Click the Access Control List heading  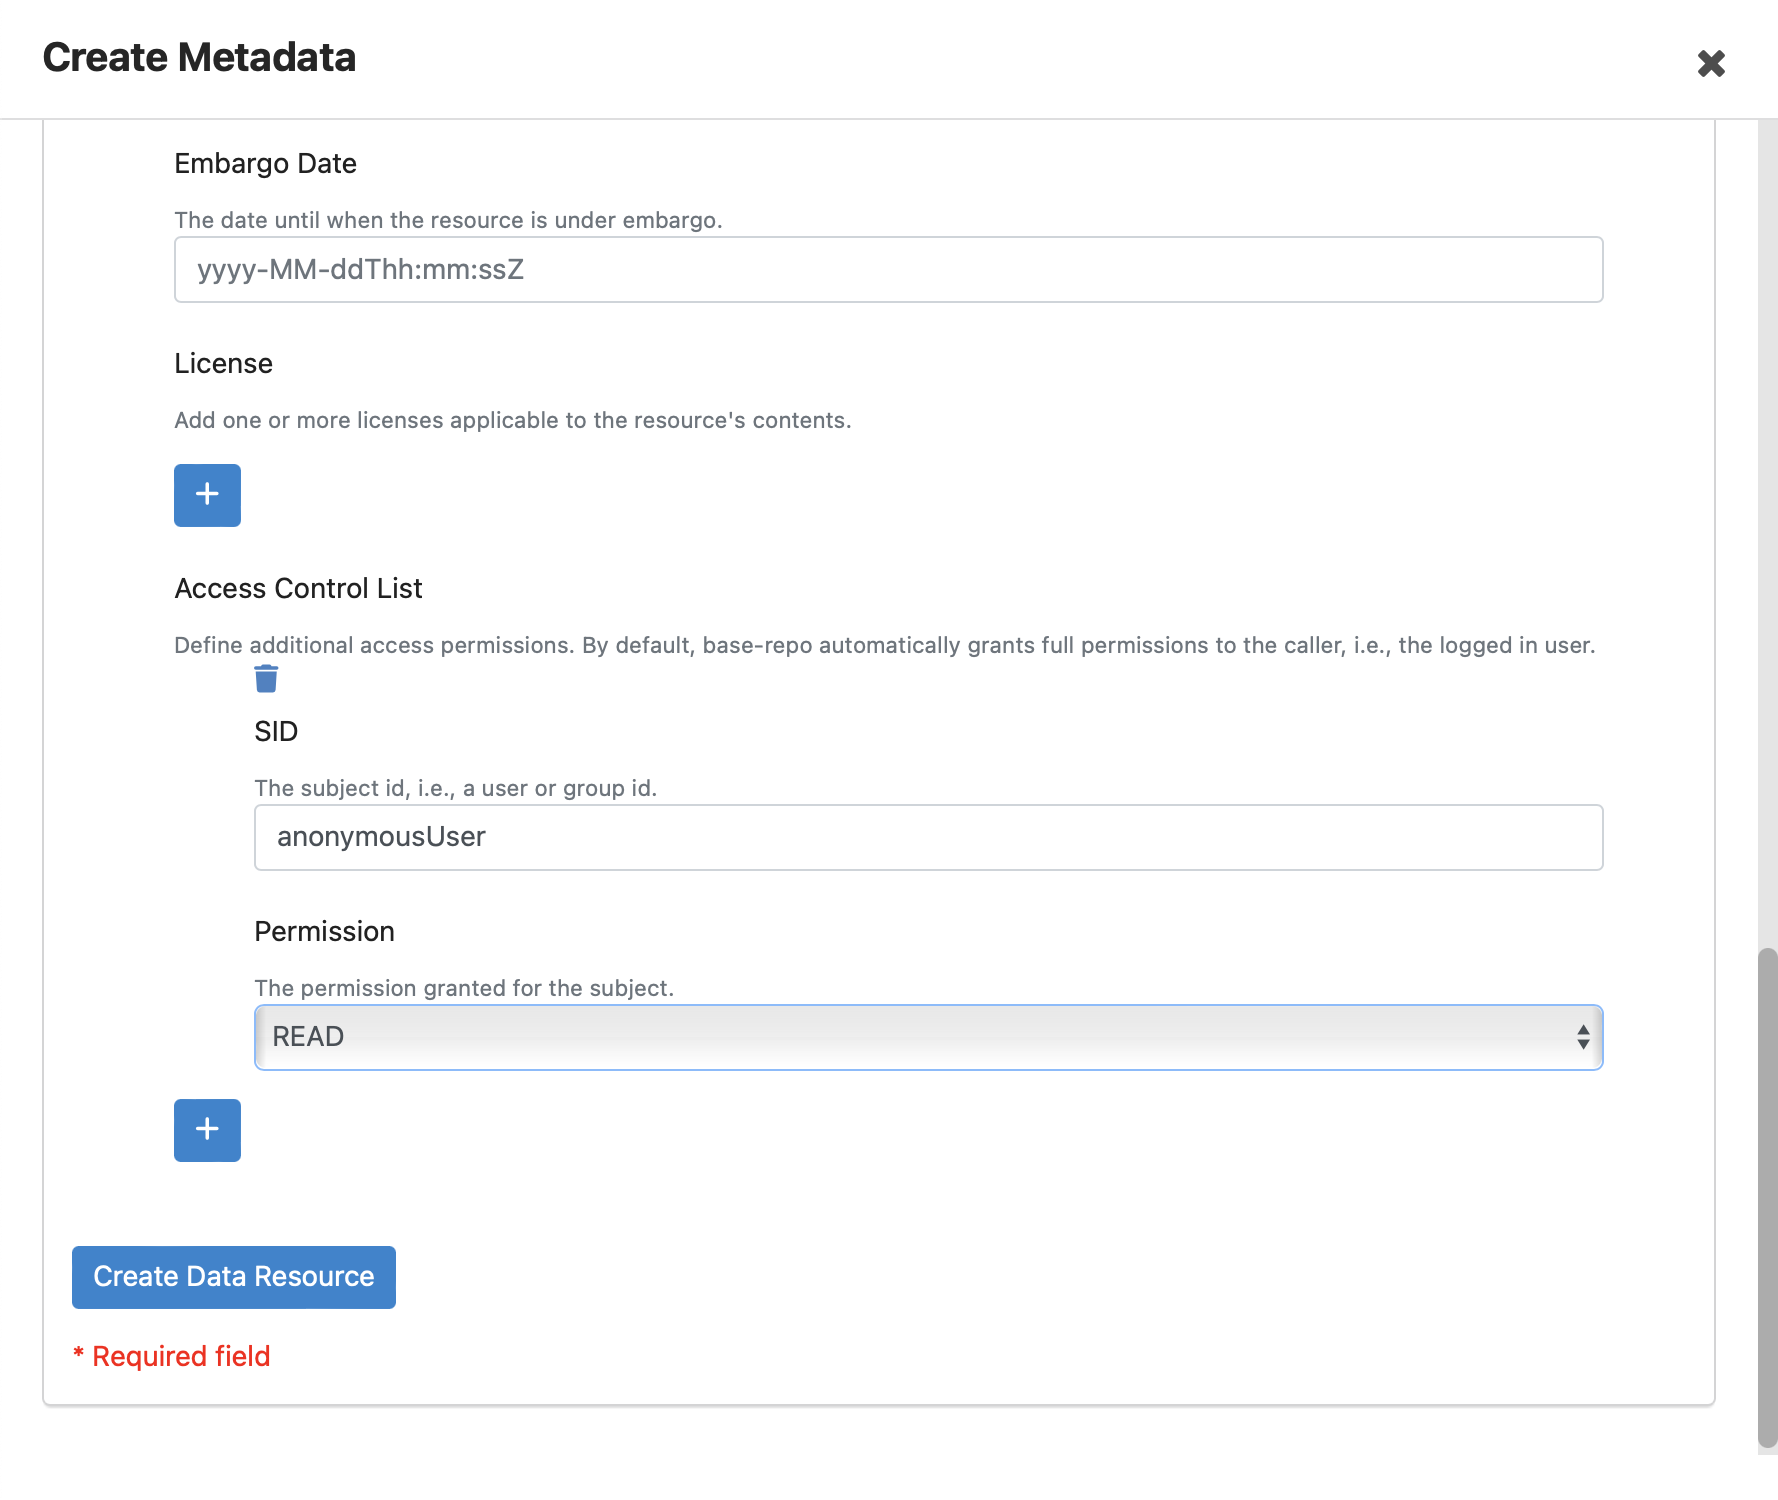(298, 588)
